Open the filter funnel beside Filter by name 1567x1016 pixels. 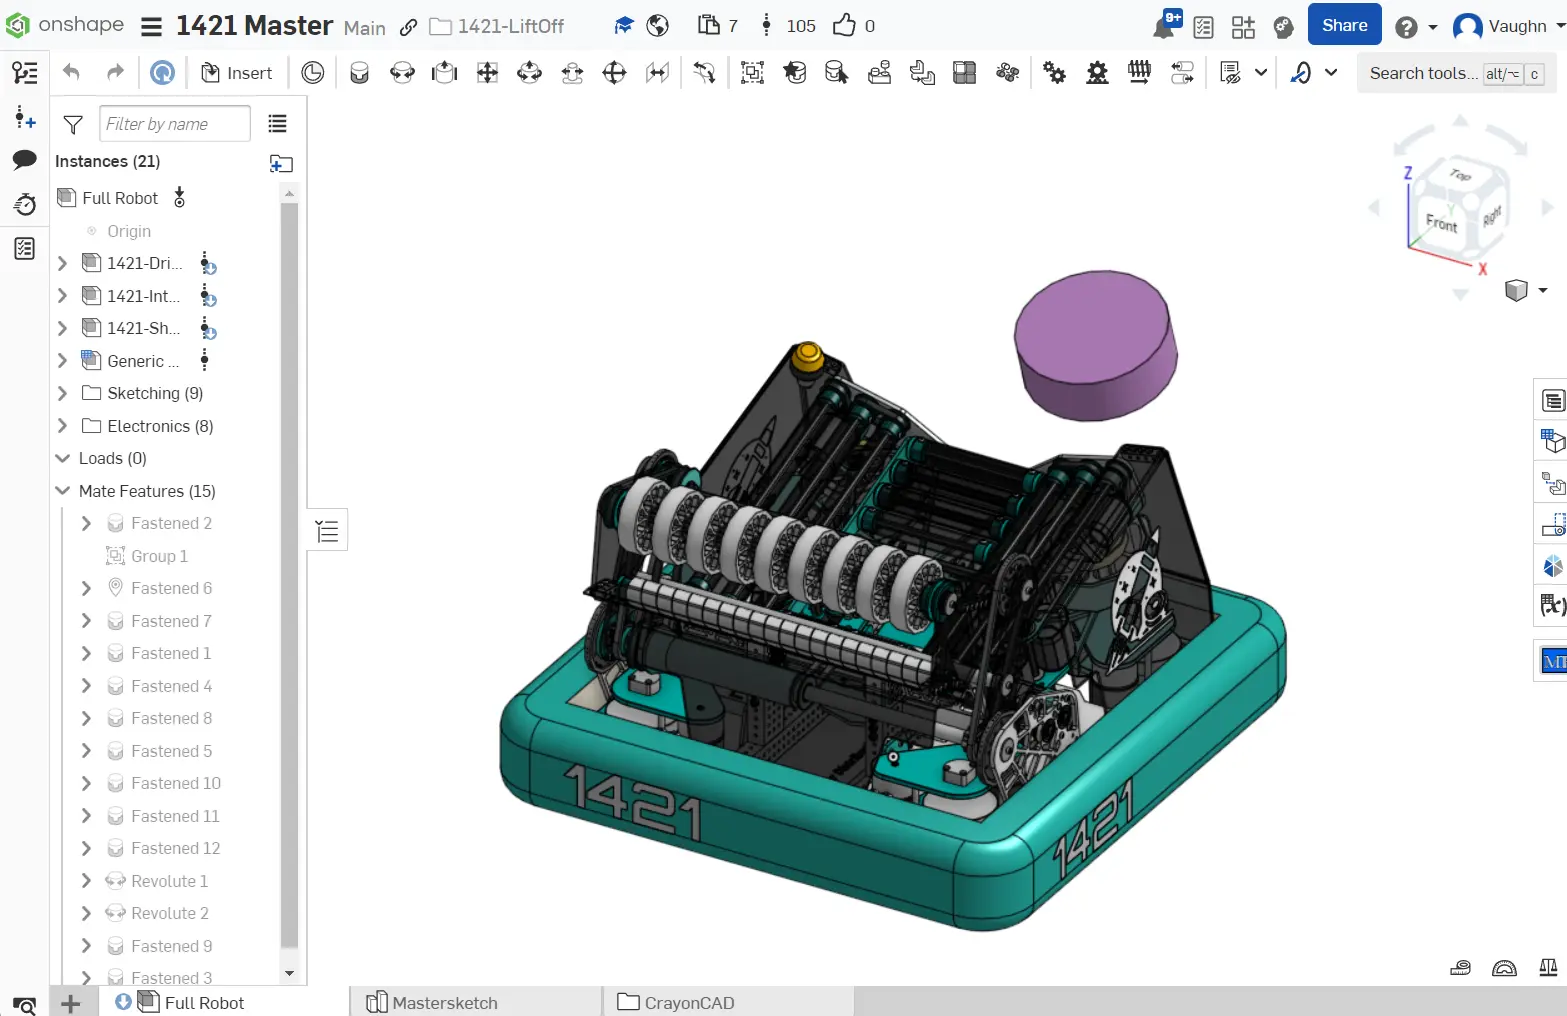pyautogui.click(x=73, y=124)
